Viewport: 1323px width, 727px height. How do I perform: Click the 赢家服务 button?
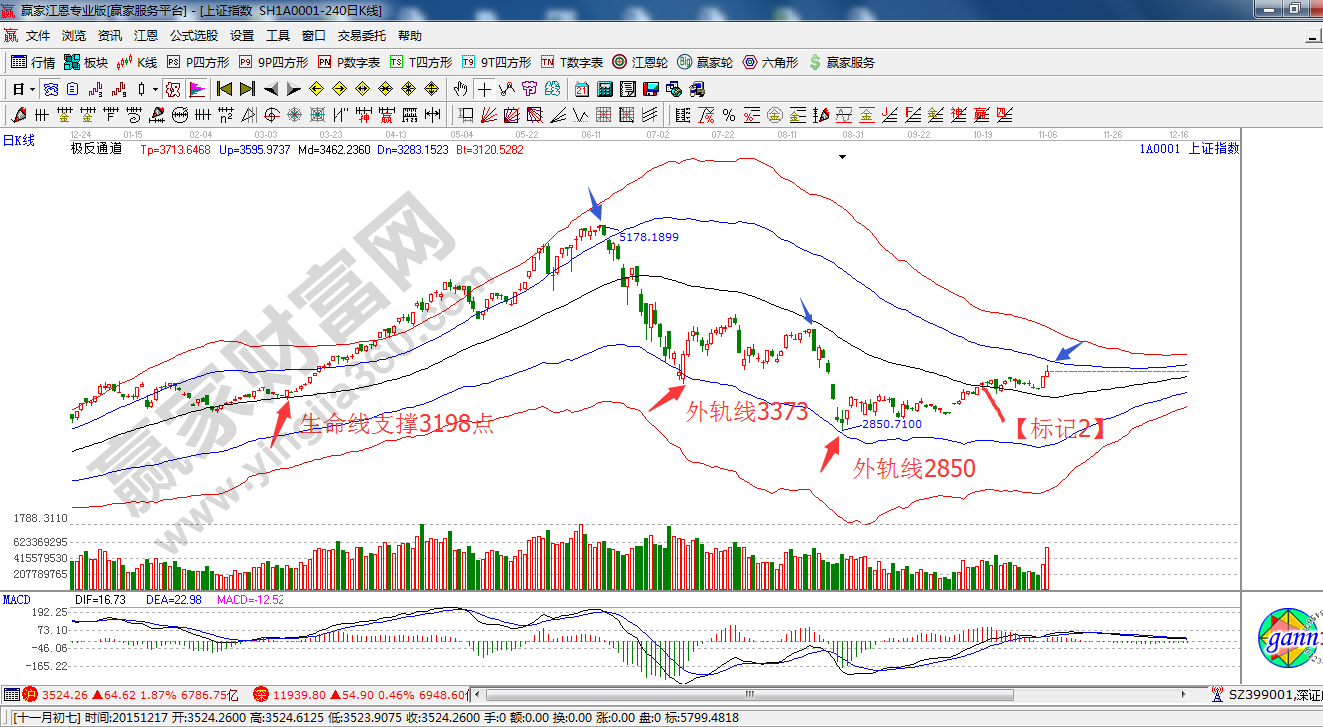[x=842, y=62]
